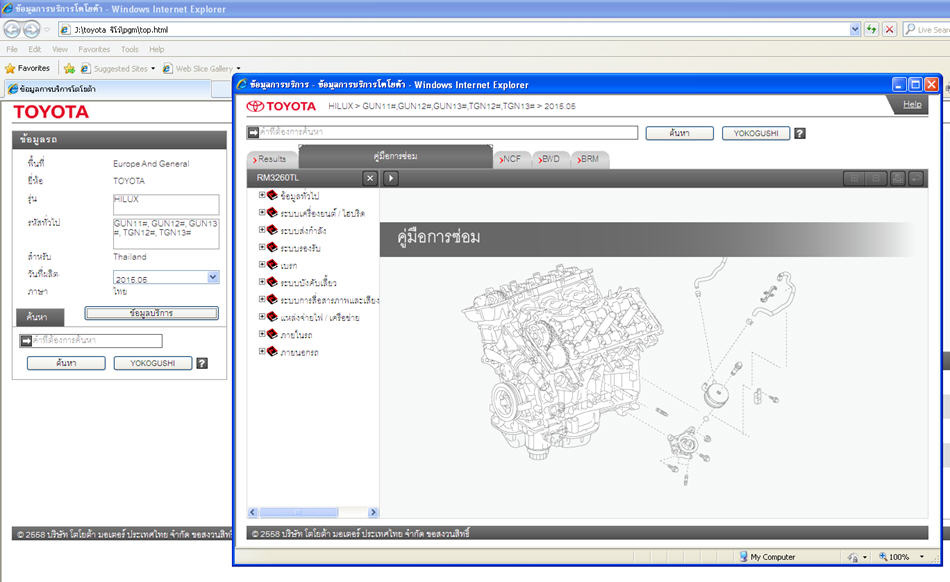Screen dimensions: 950x582
Task: Expand ระบบส่งกำลัง tree node
Action: pos(262,230)
